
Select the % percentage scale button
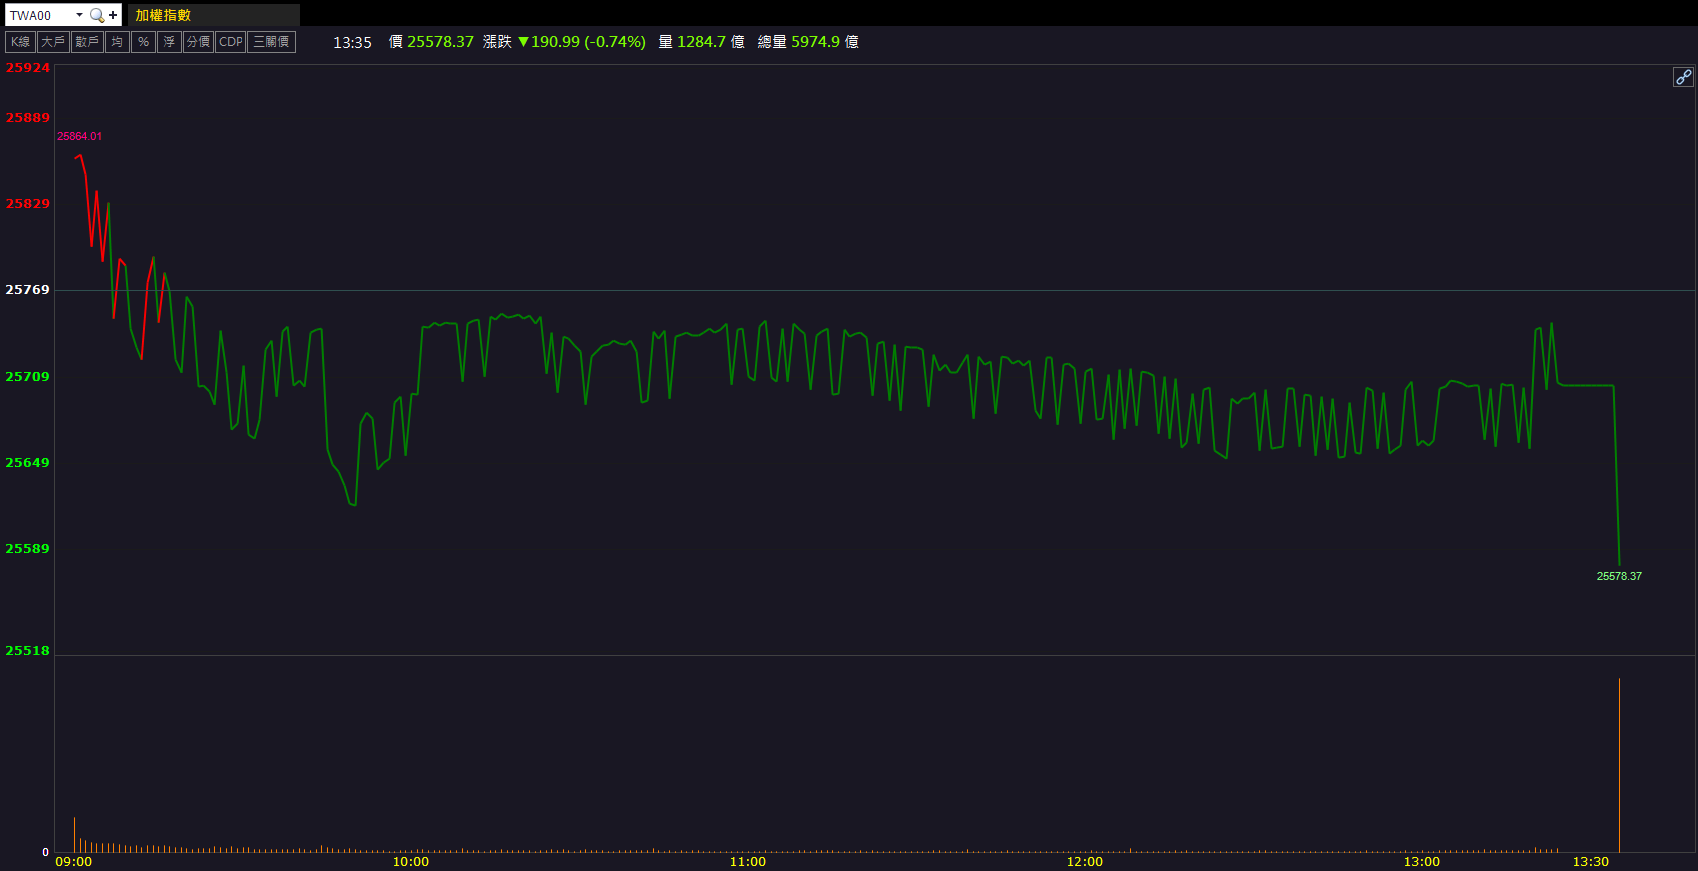(x=143, y=42)
